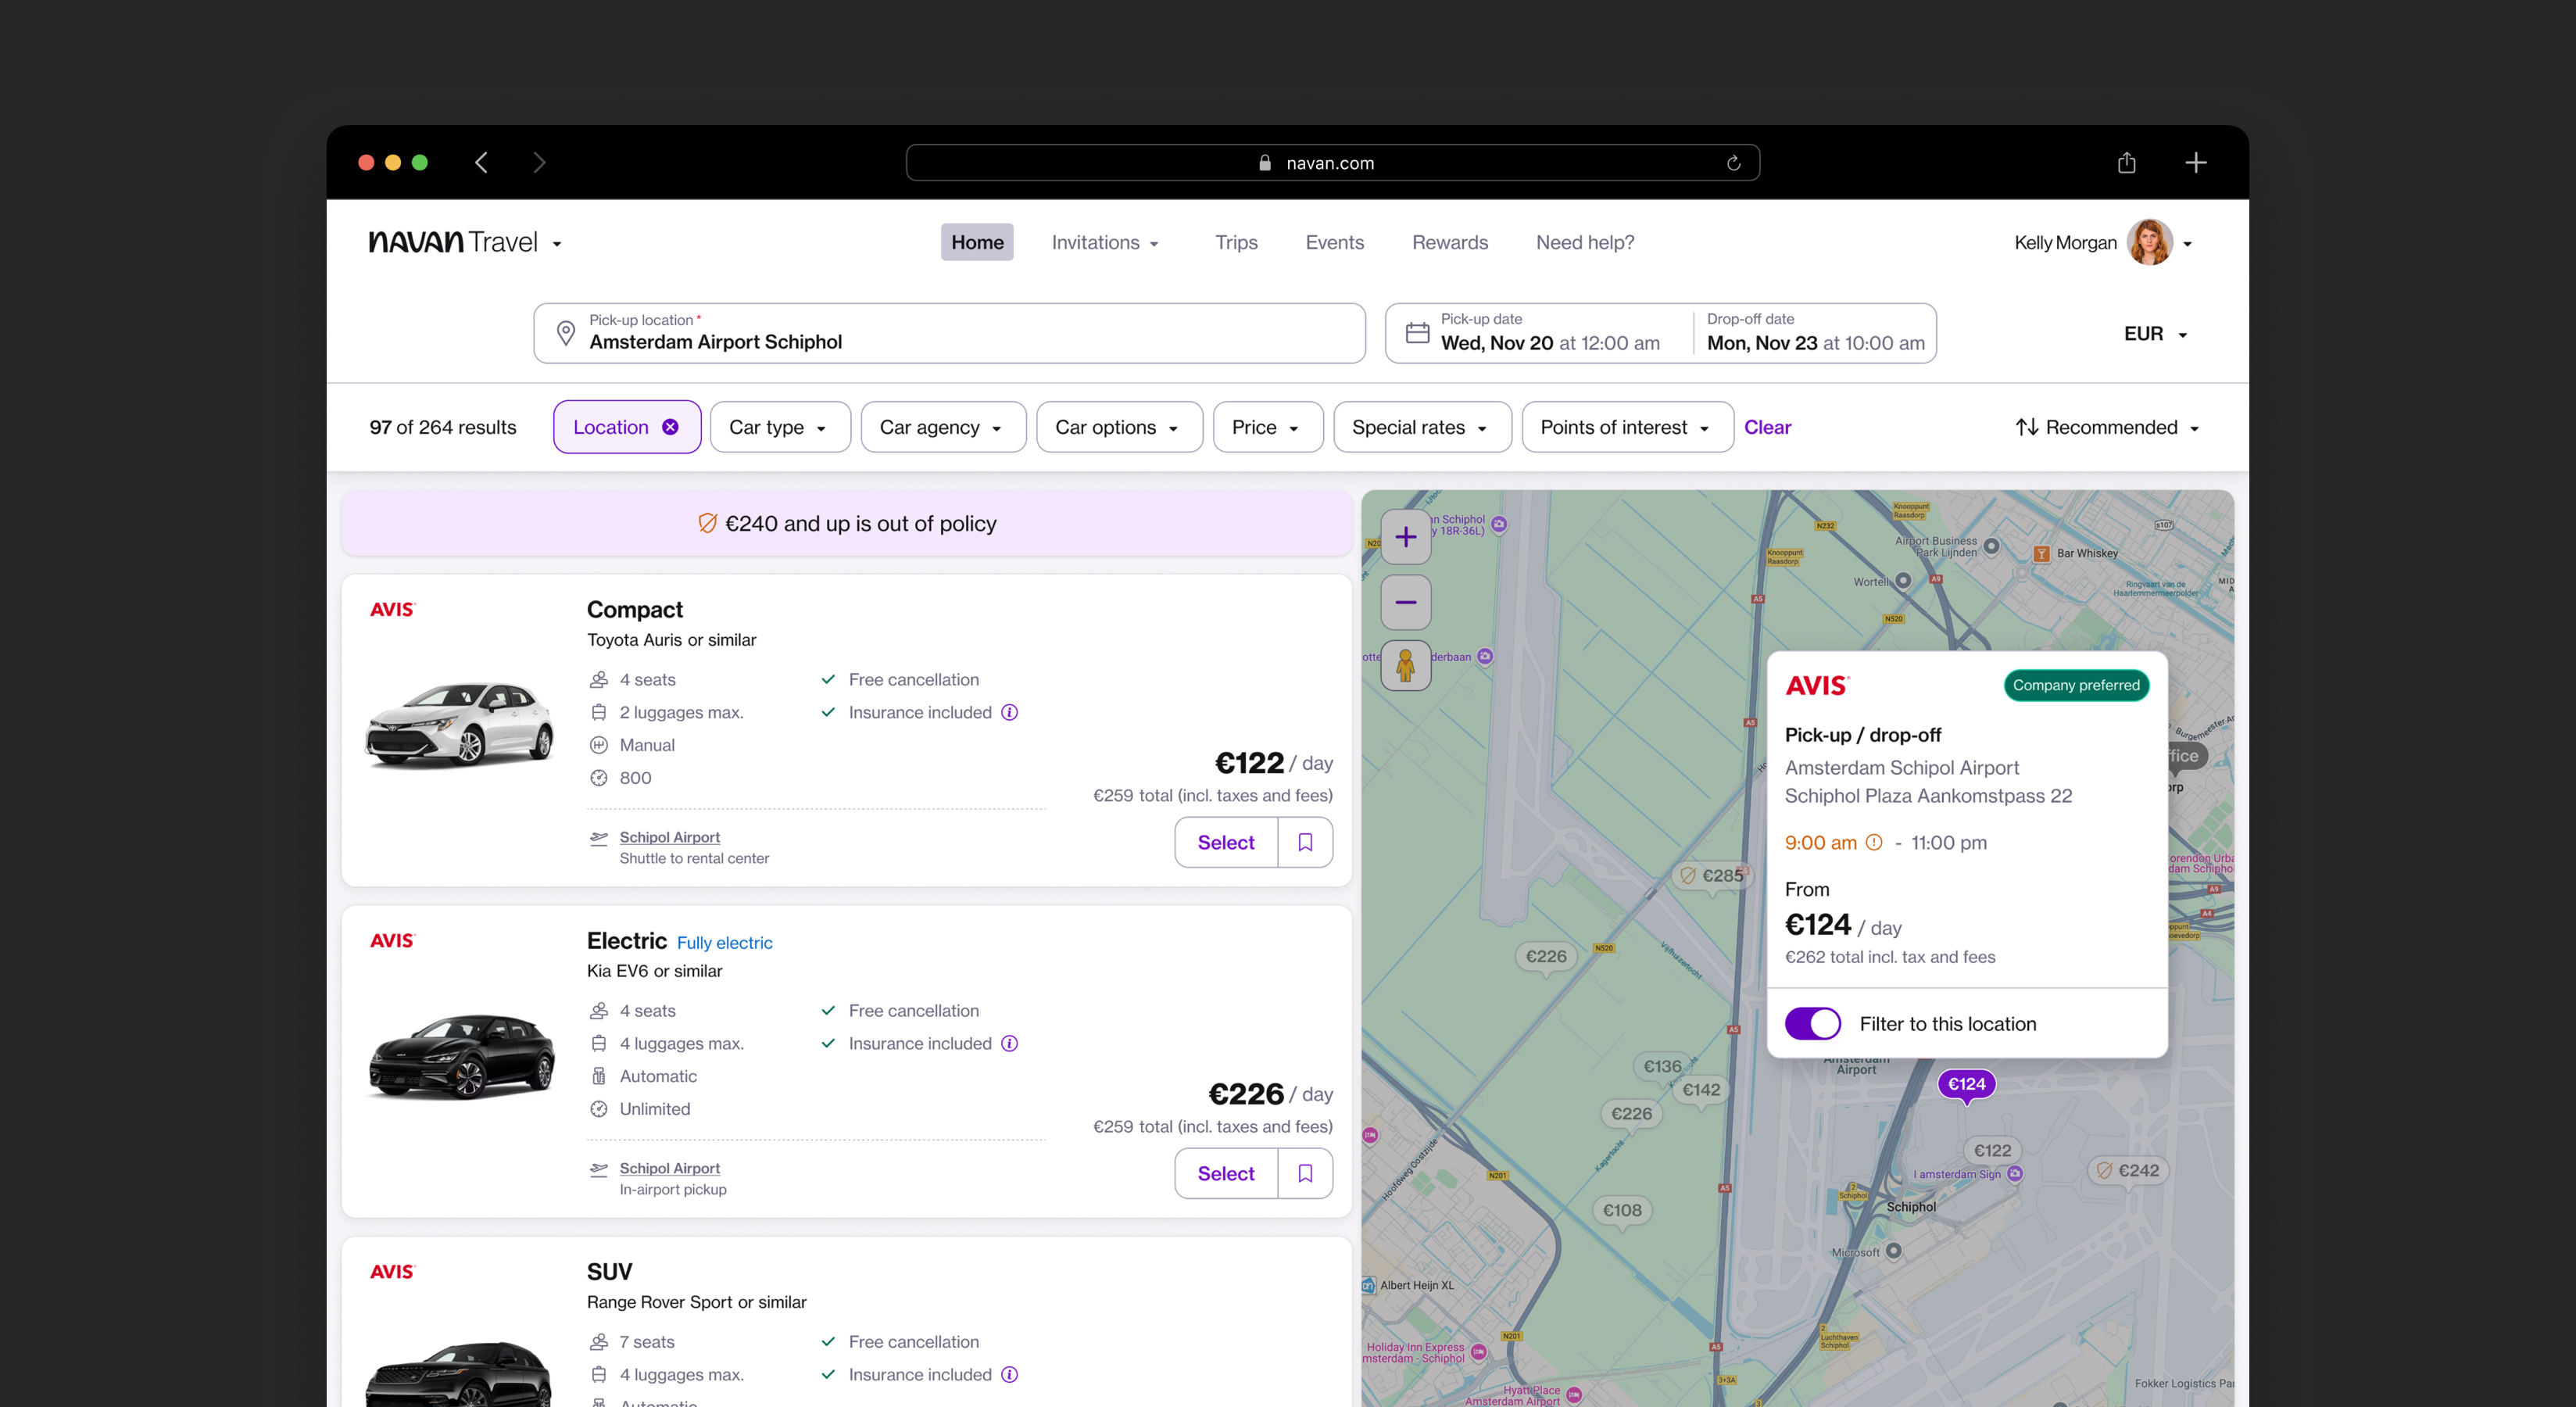Open the EUR currency dropdown
Viewport: 2576px width, 1407px height.
click(2155, 334)
